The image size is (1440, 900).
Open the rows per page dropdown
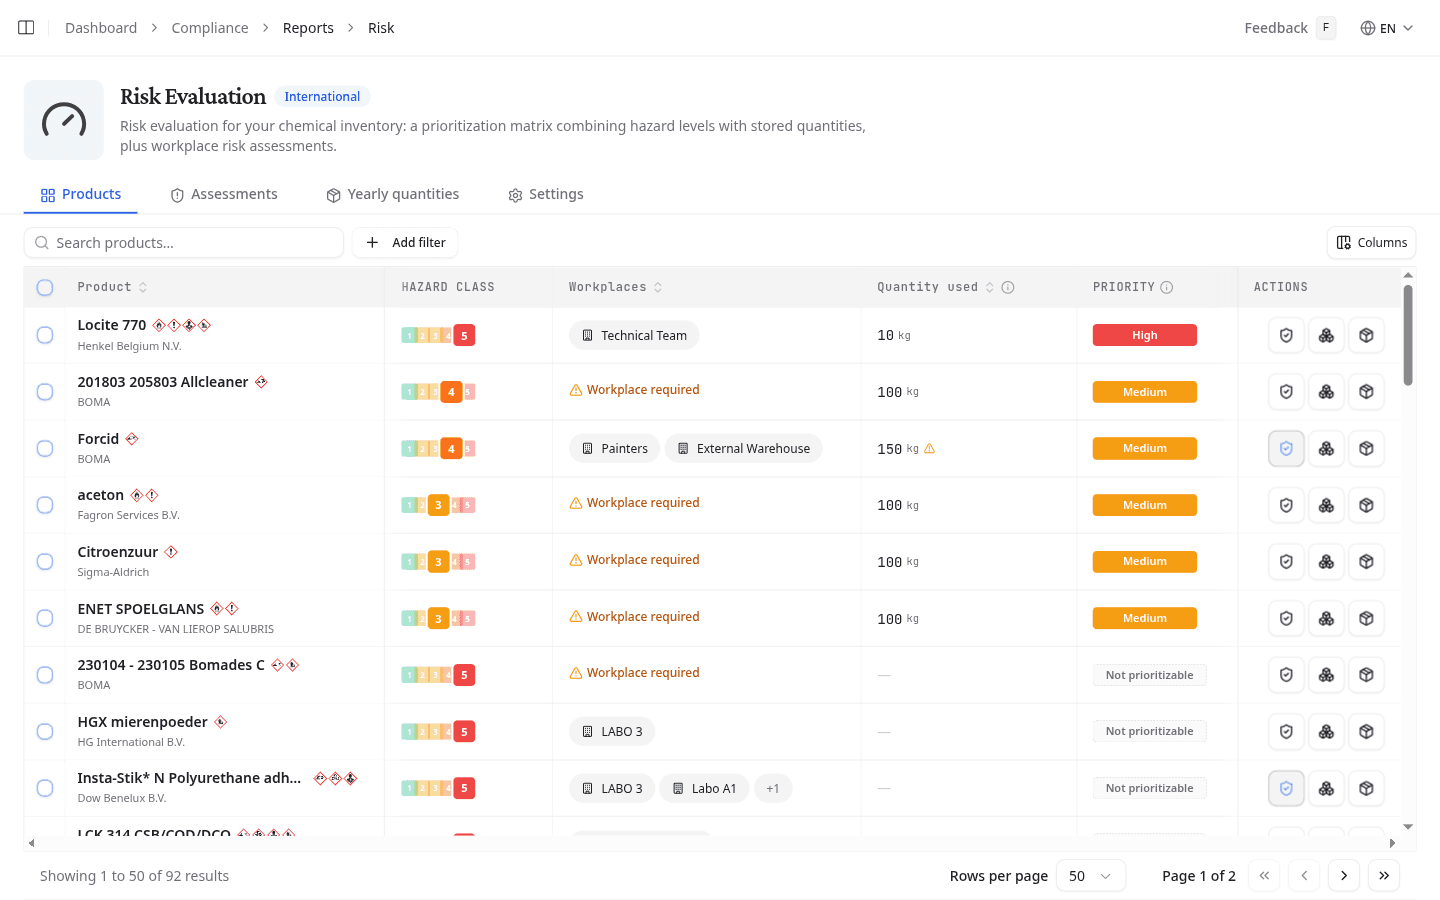(x=1091, y=876)
